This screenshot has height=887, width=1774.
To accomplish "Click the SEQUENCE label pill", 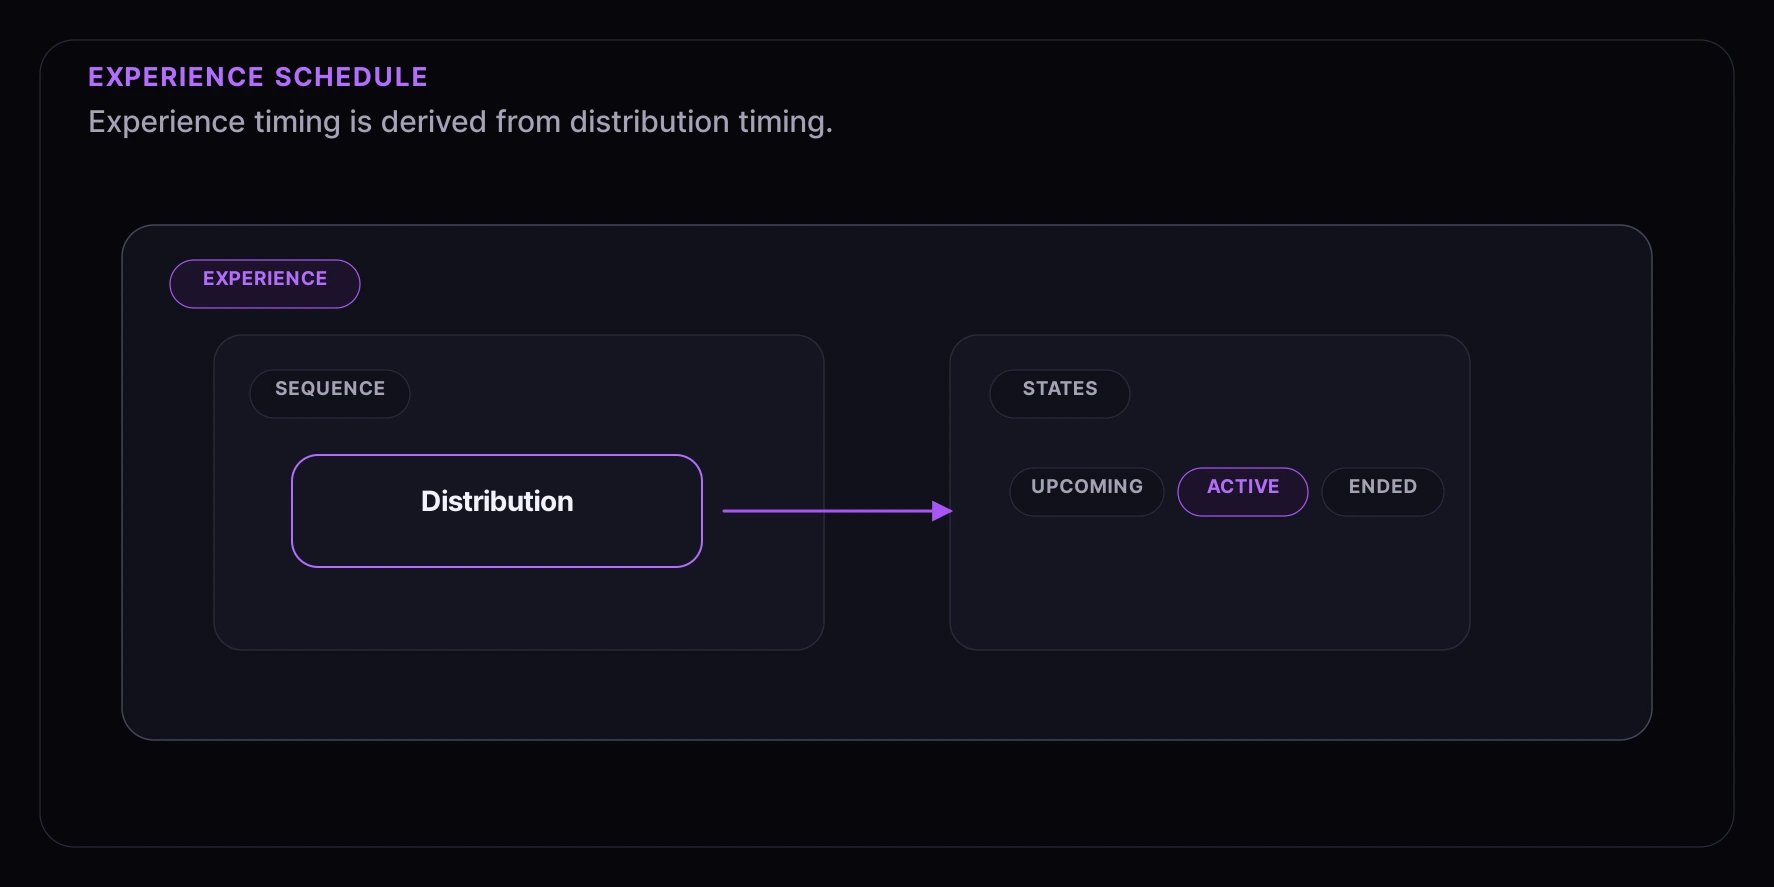I will 330,394.
